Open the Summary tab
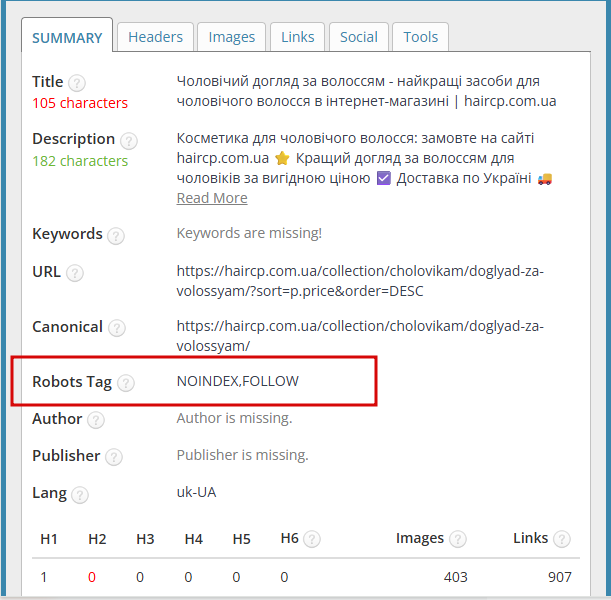 (67, 37)
